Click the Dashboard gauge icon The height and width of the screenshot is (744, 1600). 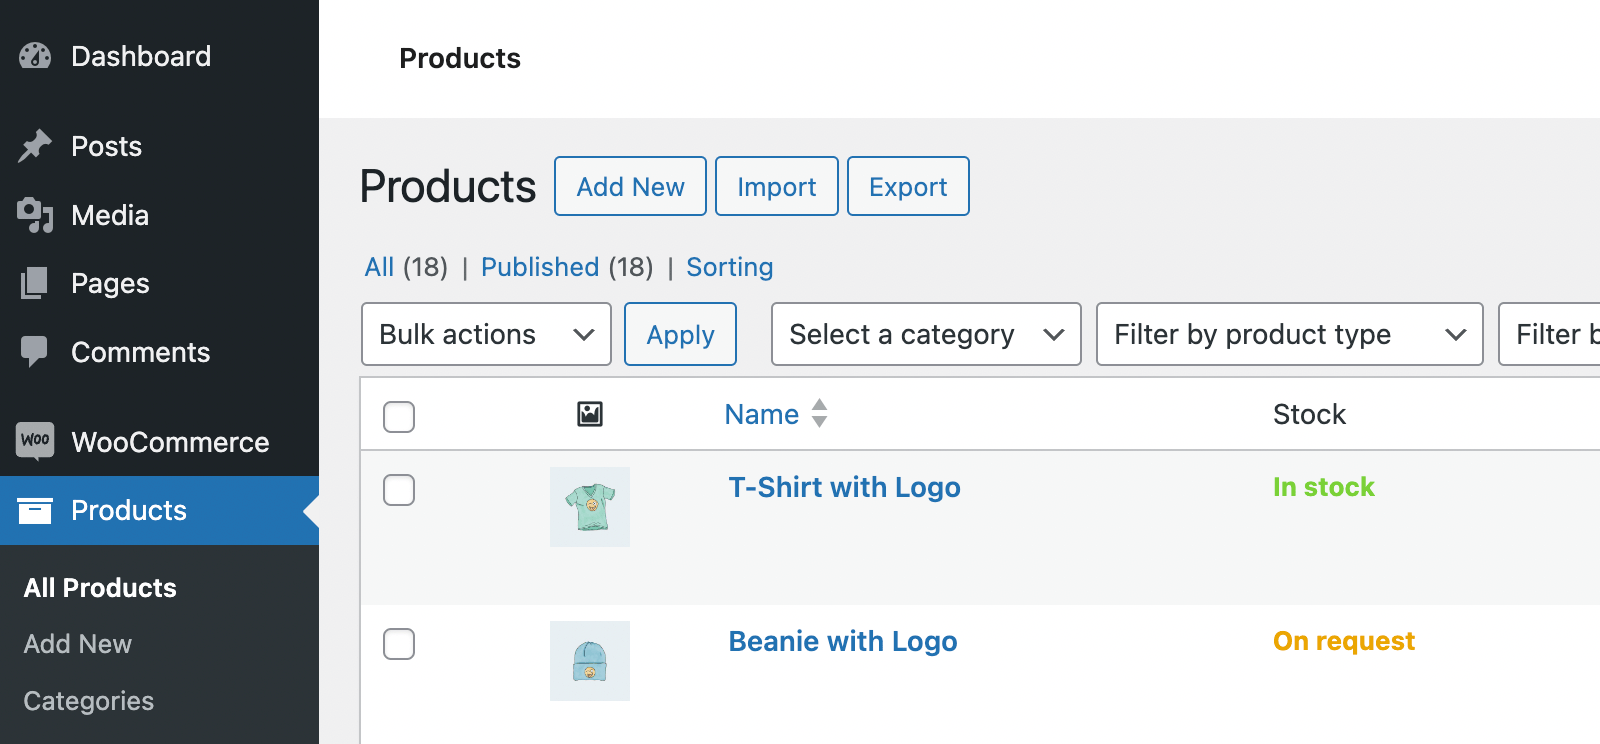(35, 56)
